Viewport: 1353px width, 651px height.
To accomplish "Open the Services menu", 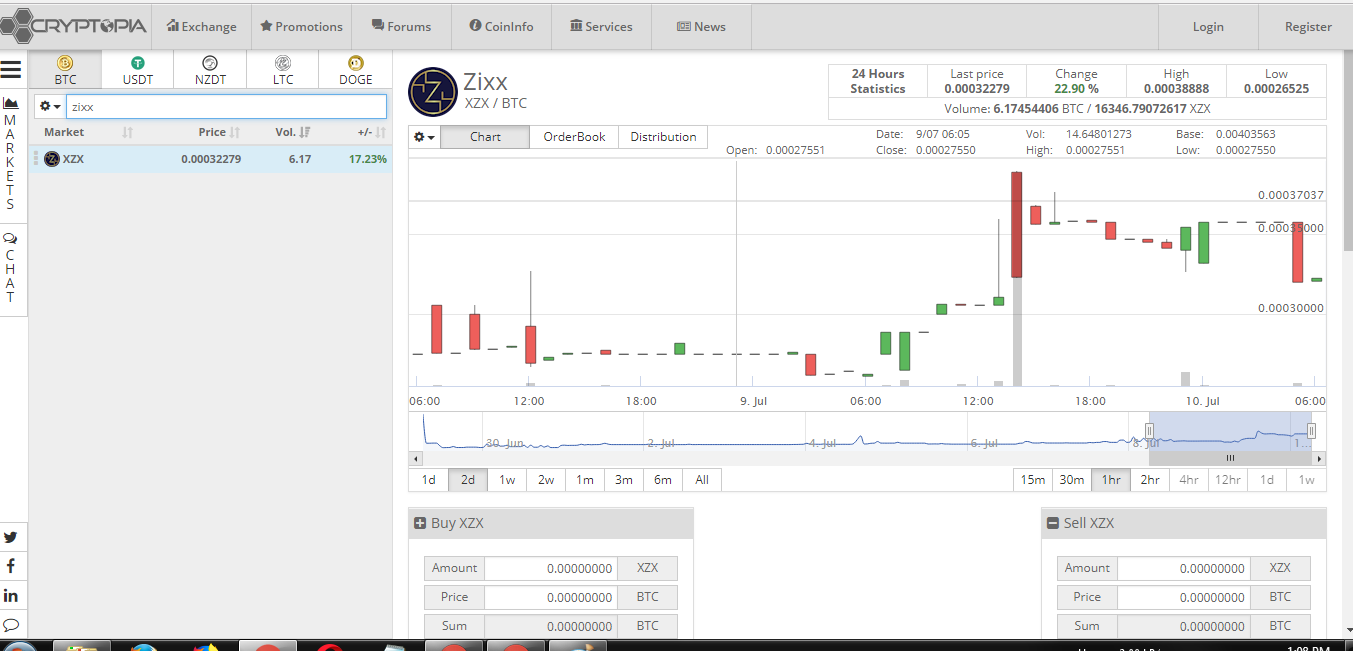I will coord(601,27).
